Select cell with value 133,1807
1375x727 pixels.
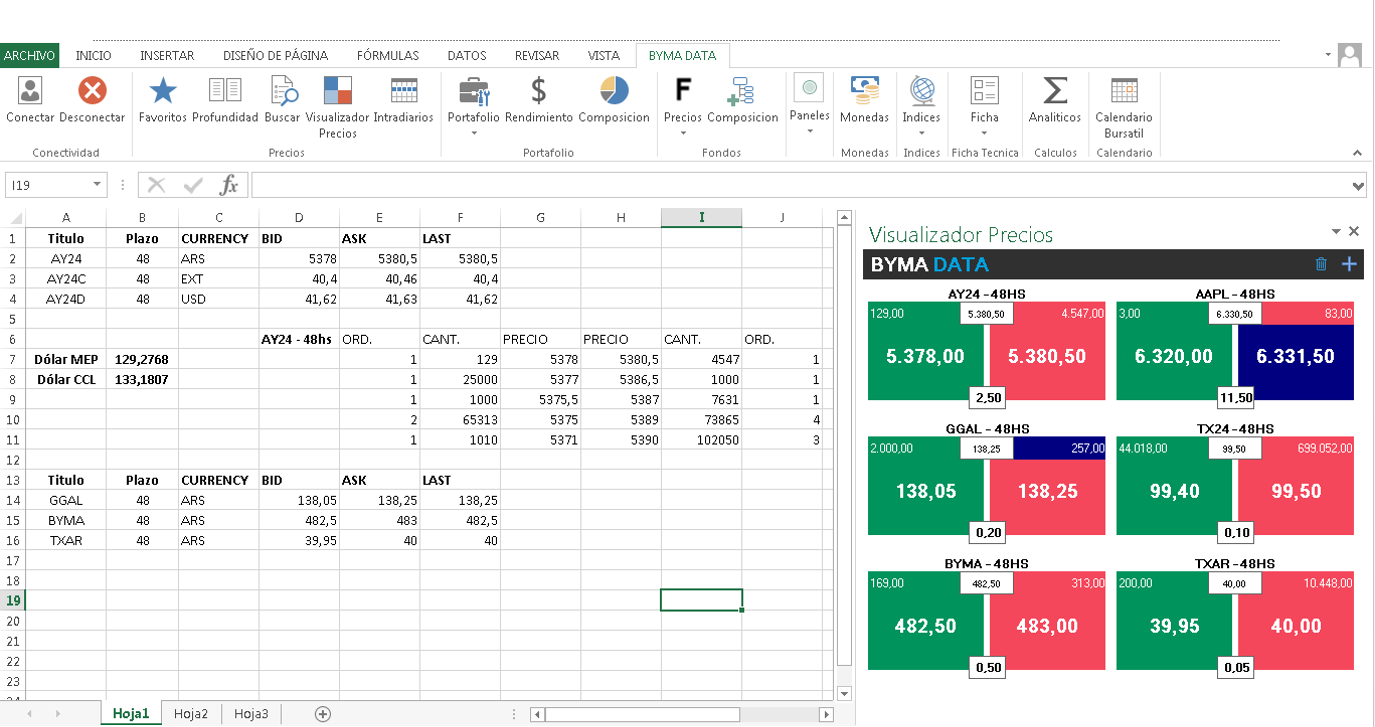143,379
